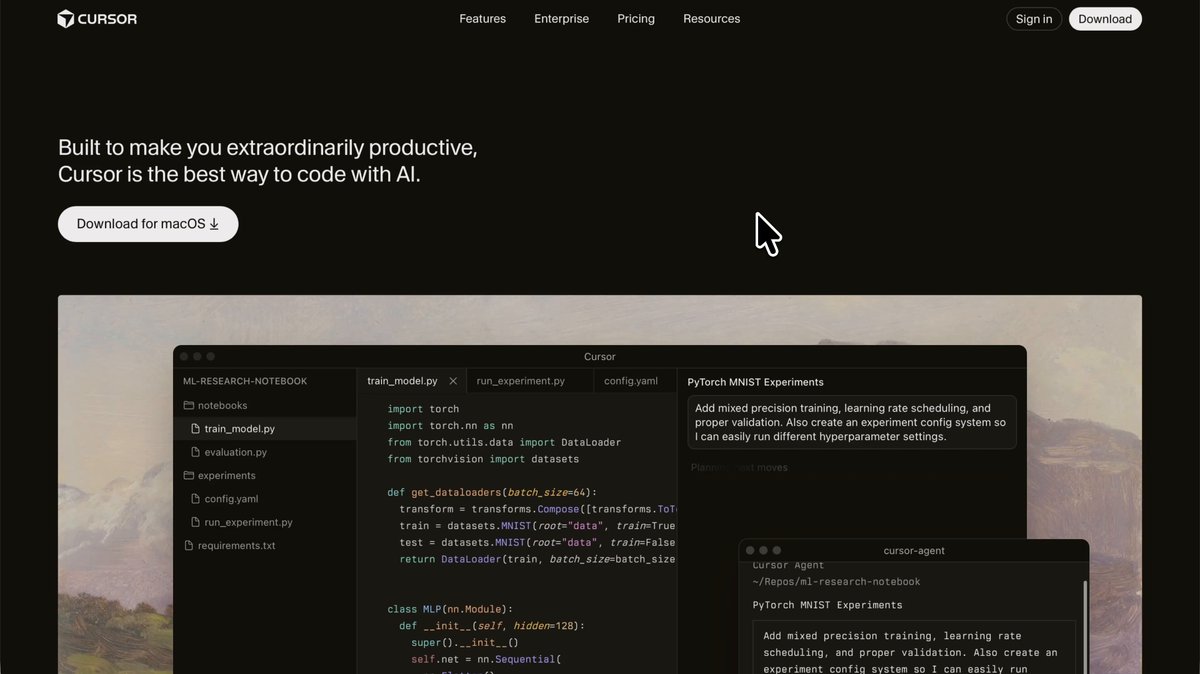This screenshot has height=674, width=1200.
Task: Click the Cursor logo icon
Action: [x=64, y=18]
